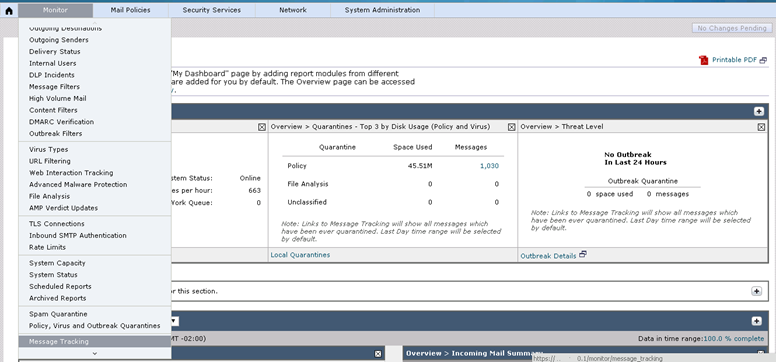
Task: Click the 1,030 Policy messages link
Action: tap(489, 166)
